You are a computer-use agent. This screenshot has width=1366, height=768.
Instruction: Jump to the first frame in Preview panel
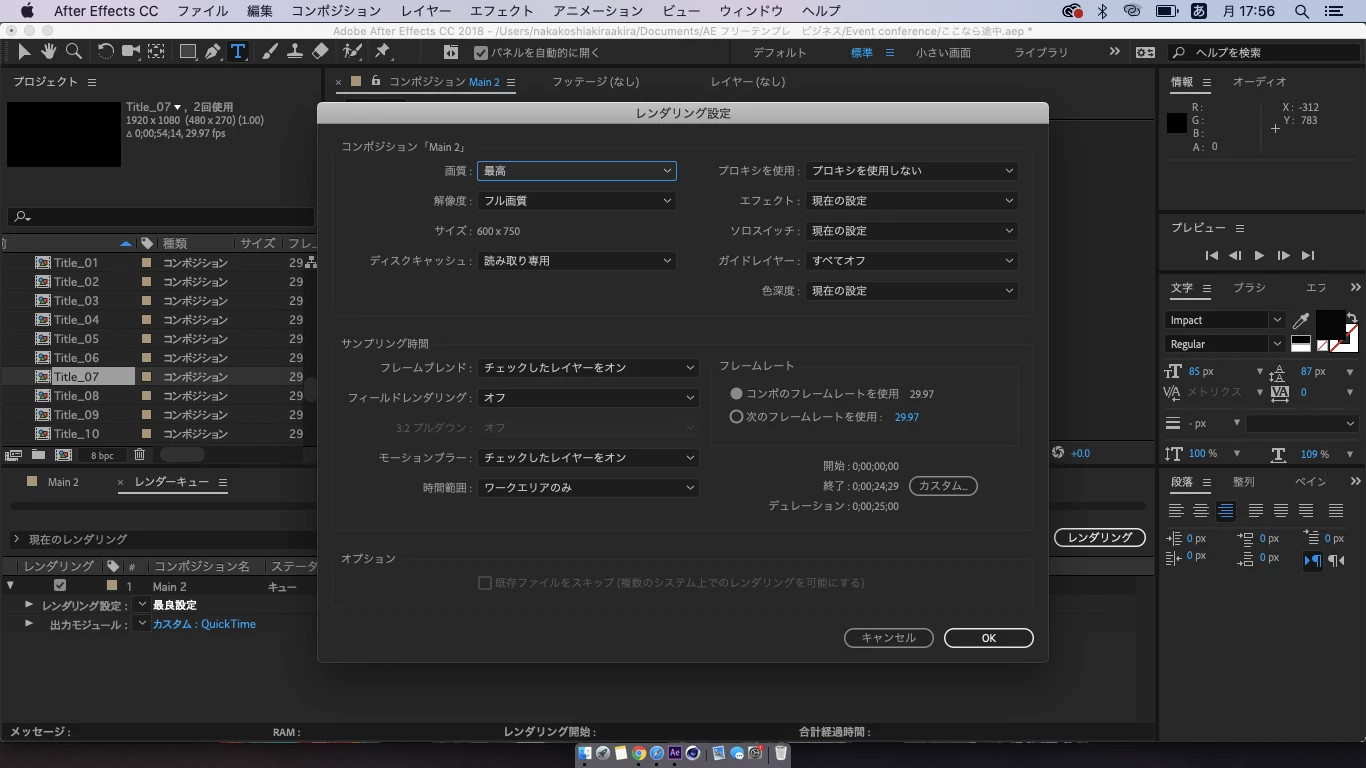[x=1211, y=256]
